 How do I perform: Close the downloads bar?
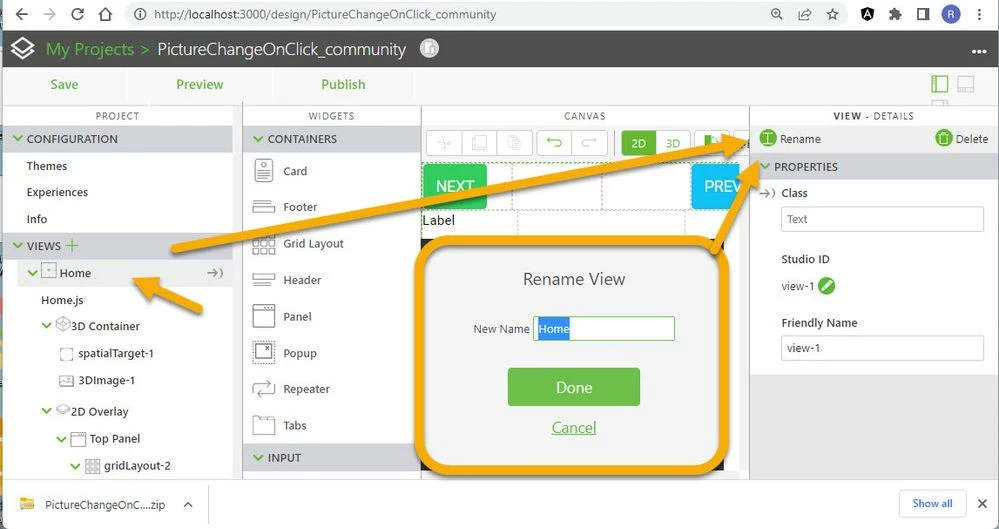(982, 504)
